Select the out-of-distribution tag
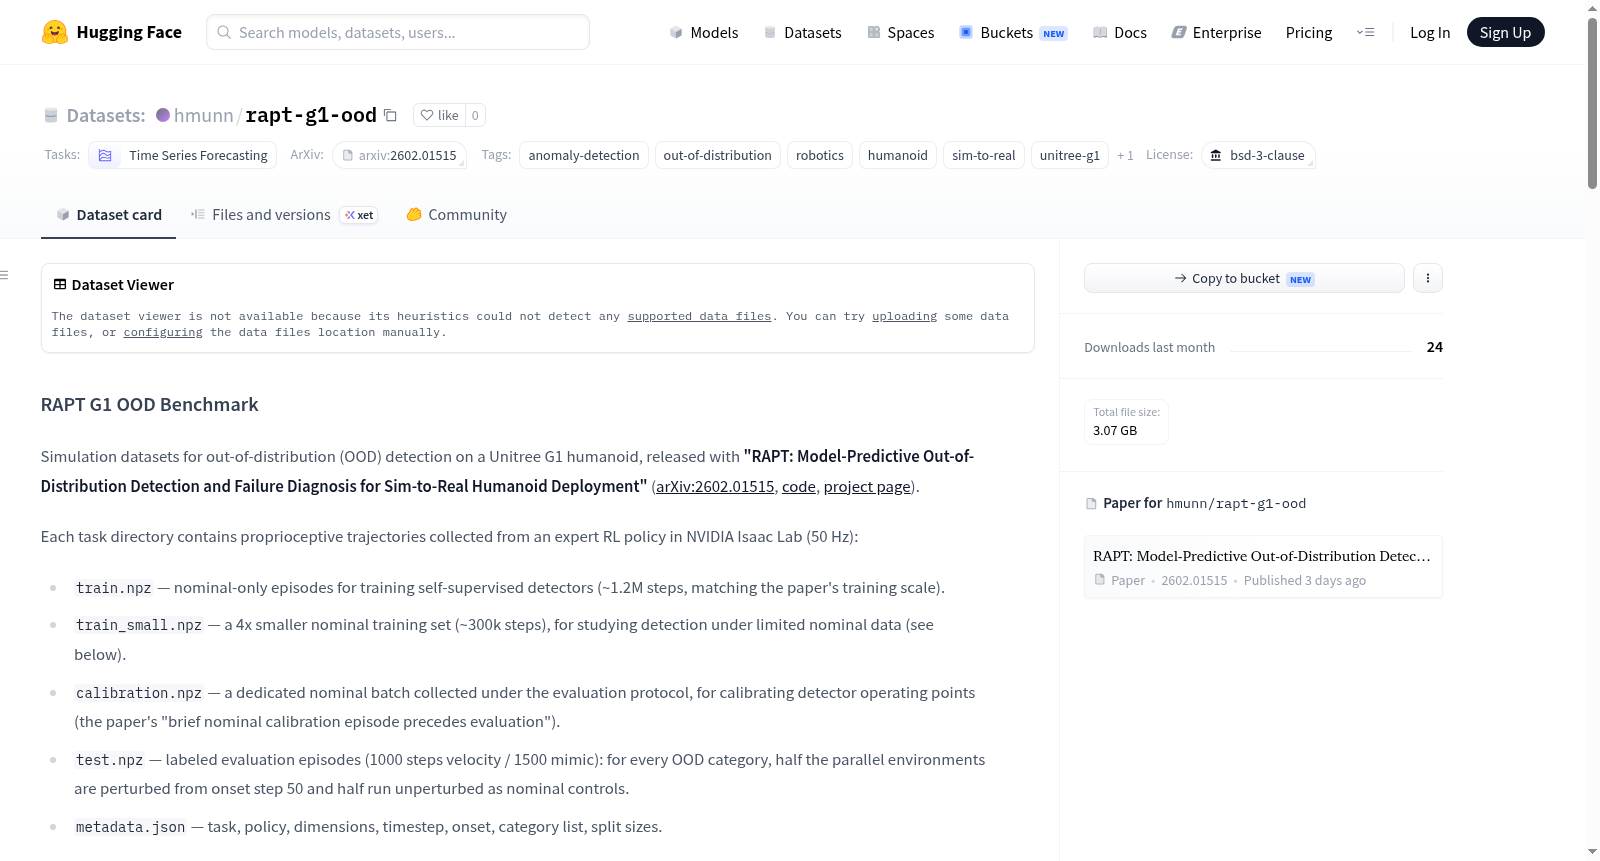The height and width of the screenshot is (861, 1600). (x=717, y=155)
